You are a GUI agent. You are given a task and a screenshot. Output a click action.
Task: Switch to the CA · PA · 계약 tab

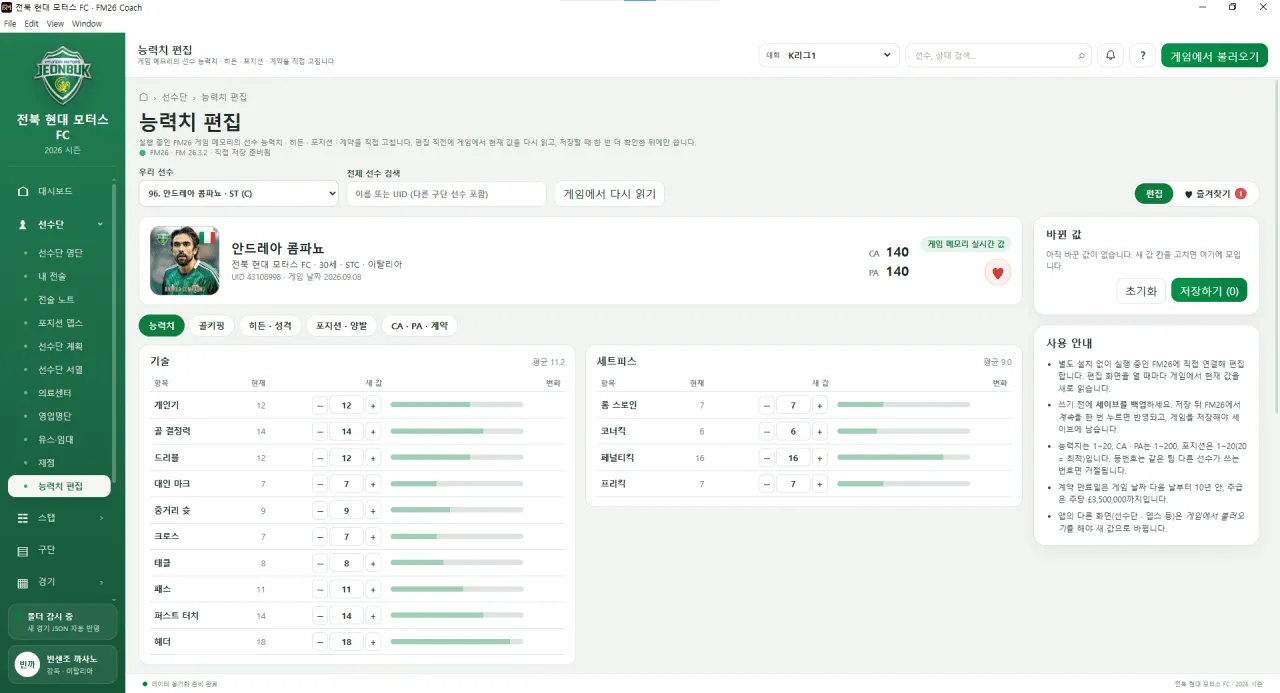coord(420,326)
